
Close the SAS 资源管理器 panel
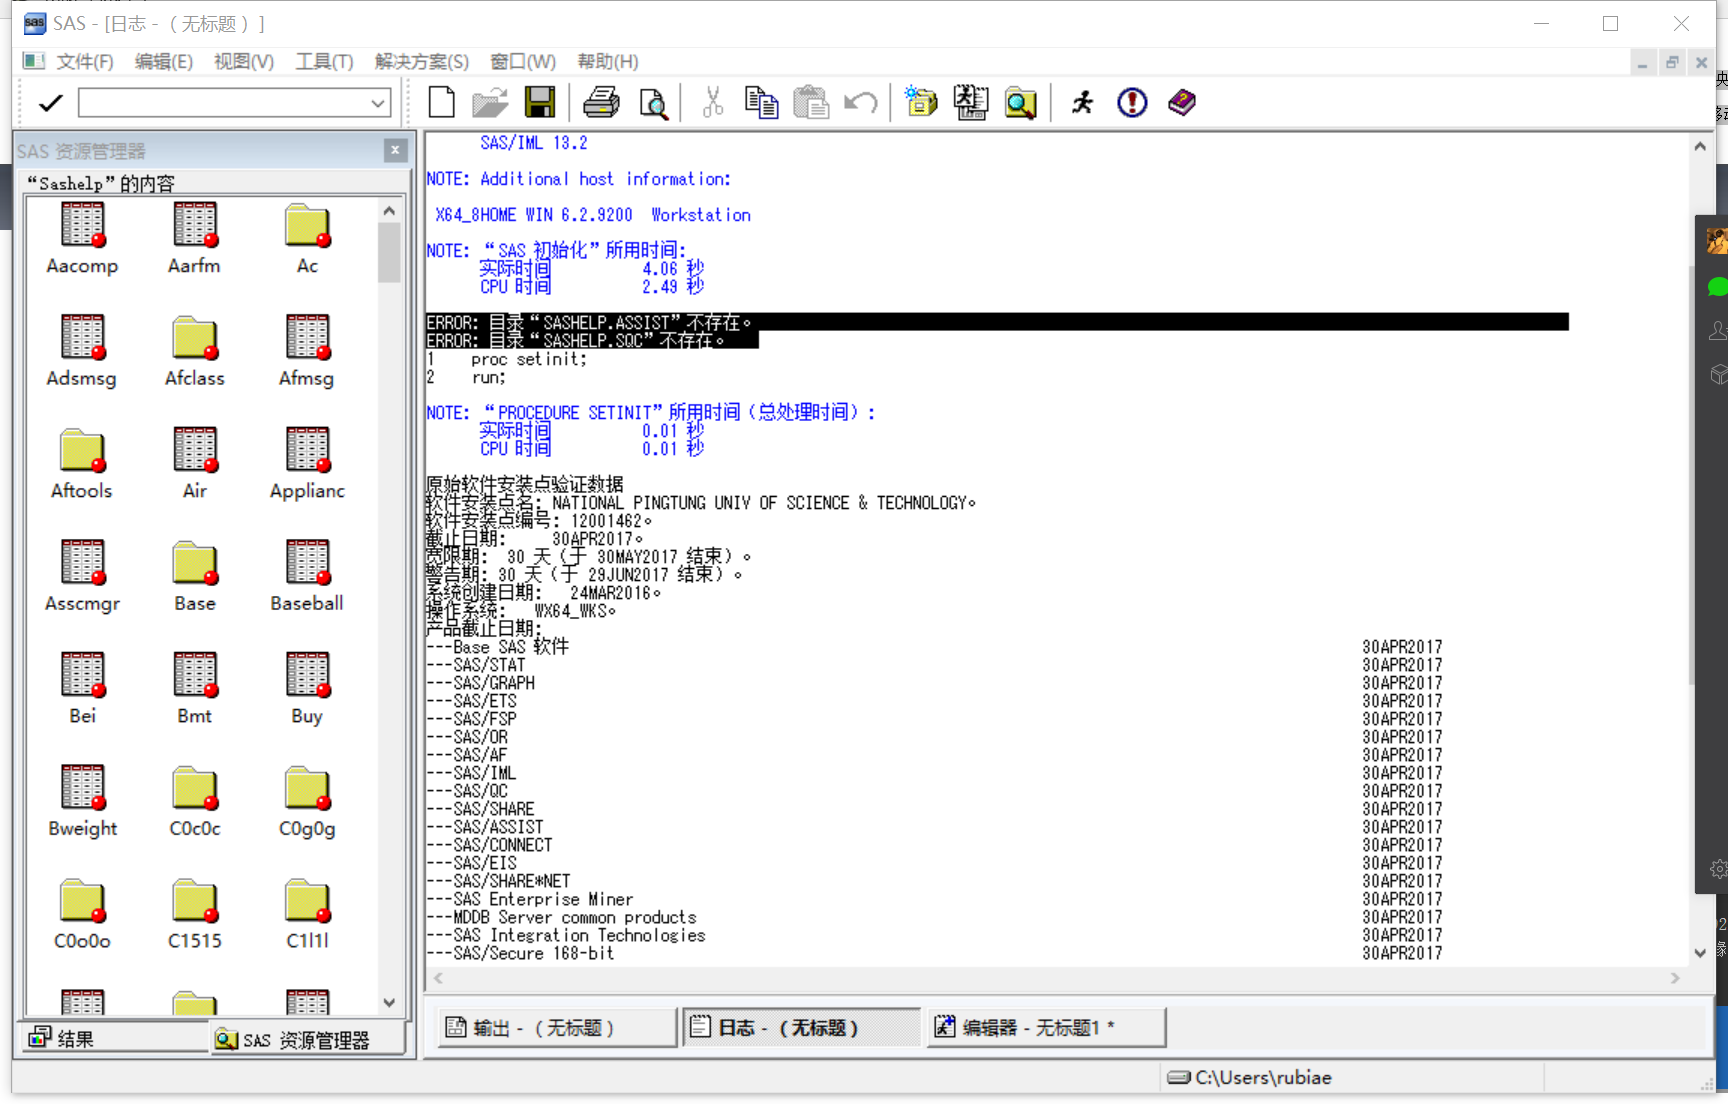395,150
